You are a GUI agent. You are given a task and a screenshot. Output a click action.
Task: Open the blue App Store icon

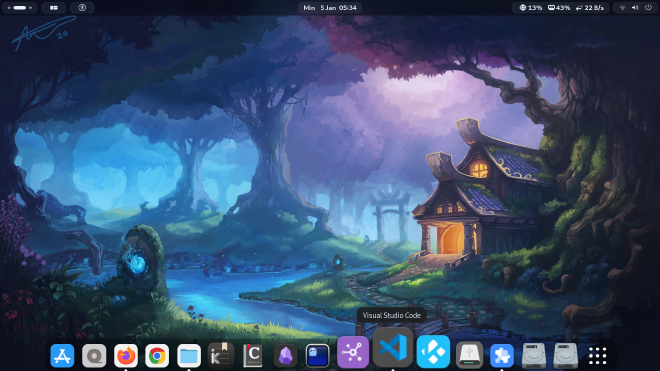pyautogui.click(x=62, y=355)
